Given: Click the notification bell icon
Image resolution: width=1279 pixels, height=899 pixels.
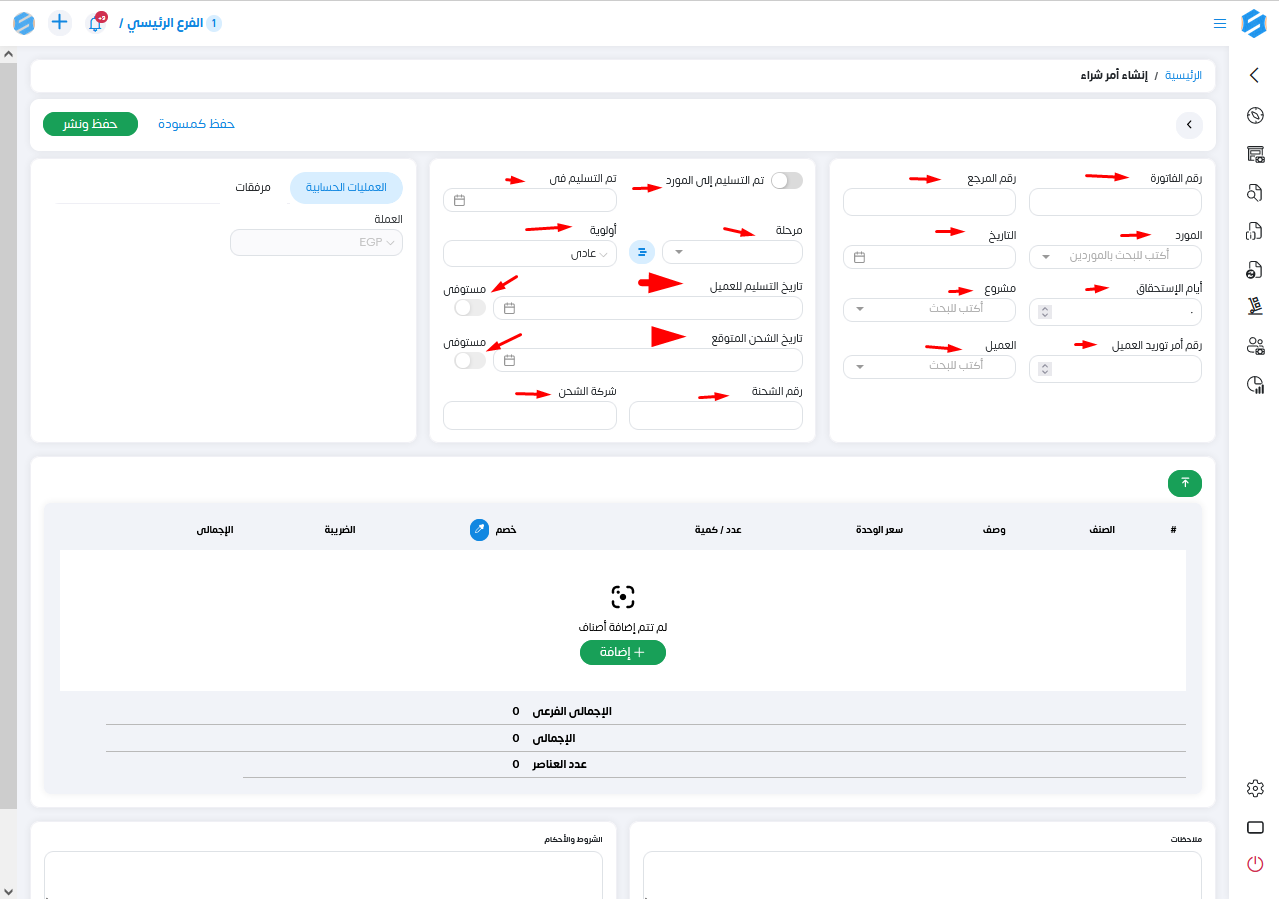Looking at the screenshot, I should [x=96, y=23].
